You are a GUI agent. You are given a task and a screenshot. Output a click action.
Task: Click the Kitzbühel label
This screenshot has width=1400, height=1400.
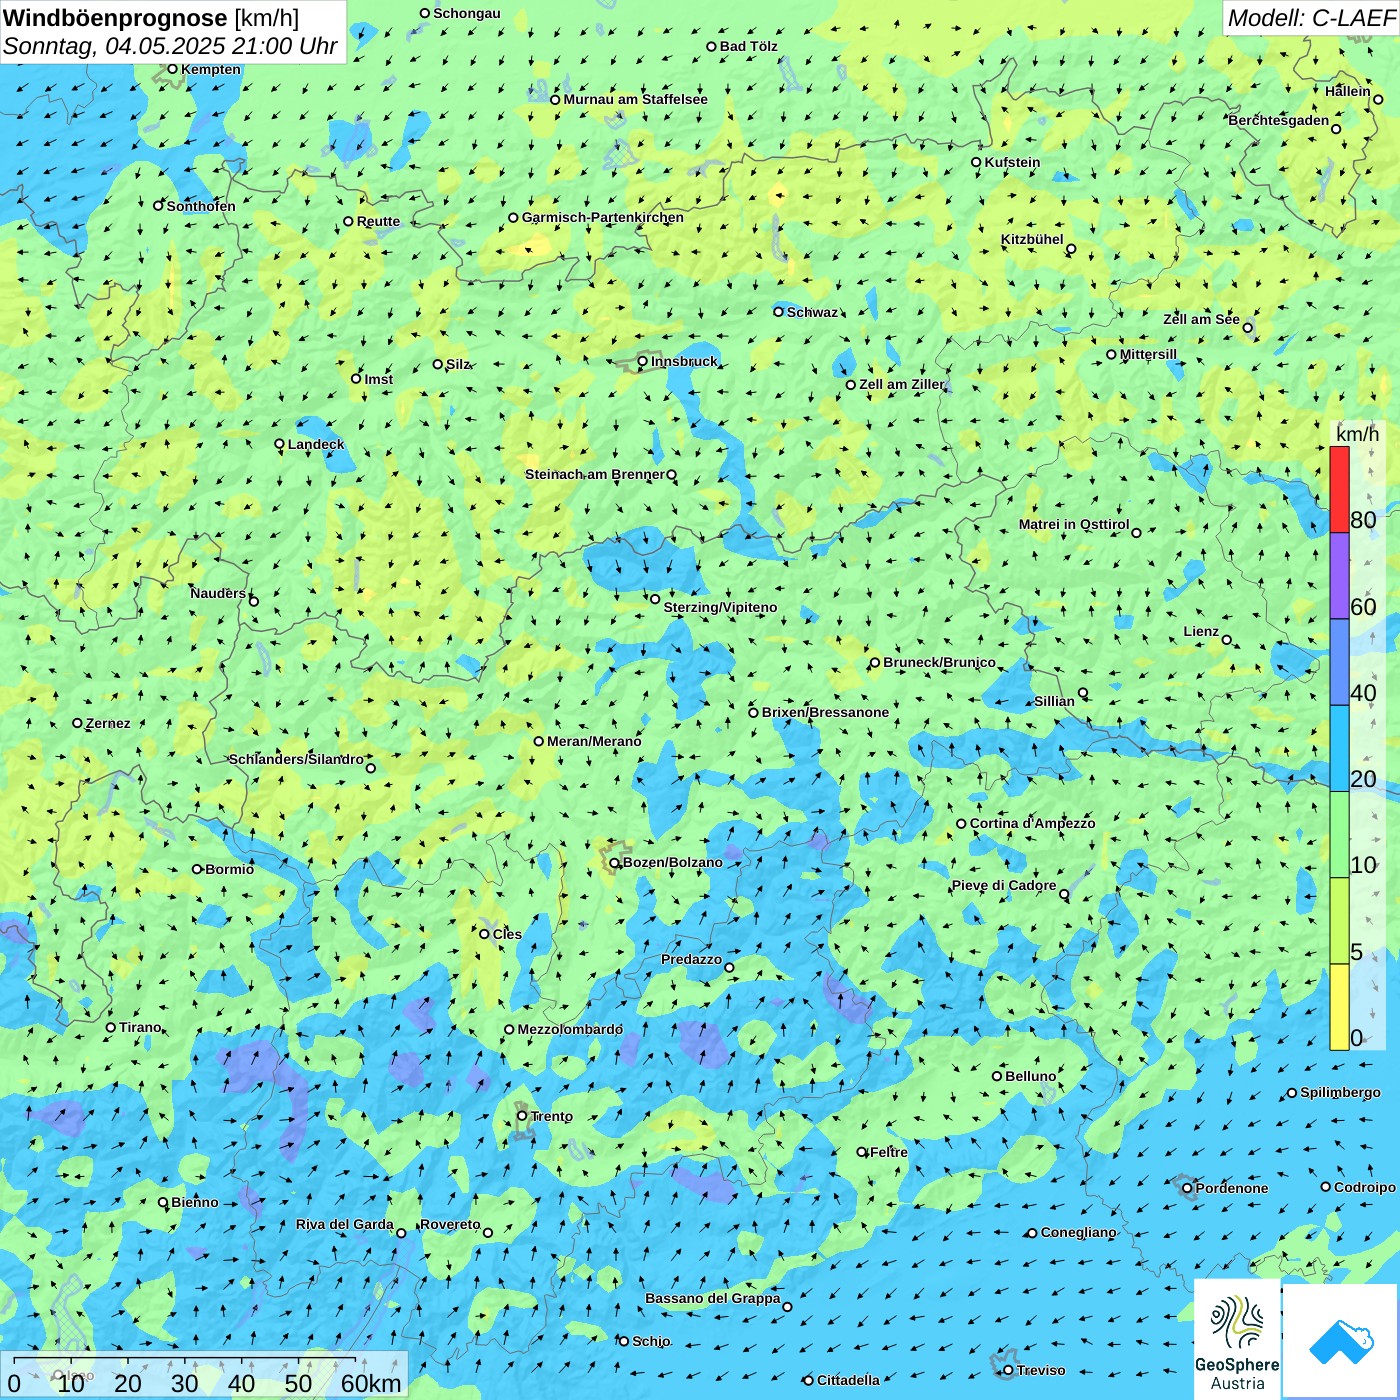pyautogui.click(x=1032, y=239)
